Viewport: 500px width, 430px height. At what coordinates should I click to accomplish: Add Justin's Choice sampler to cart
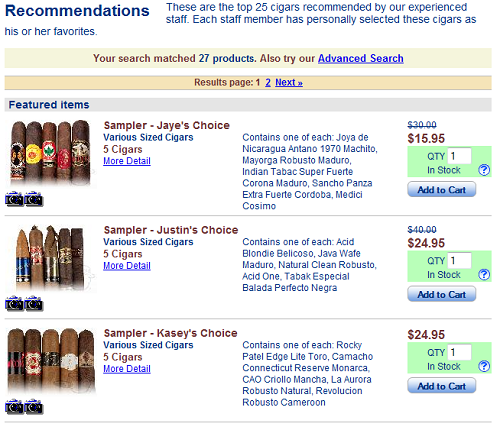coord(442,294)
